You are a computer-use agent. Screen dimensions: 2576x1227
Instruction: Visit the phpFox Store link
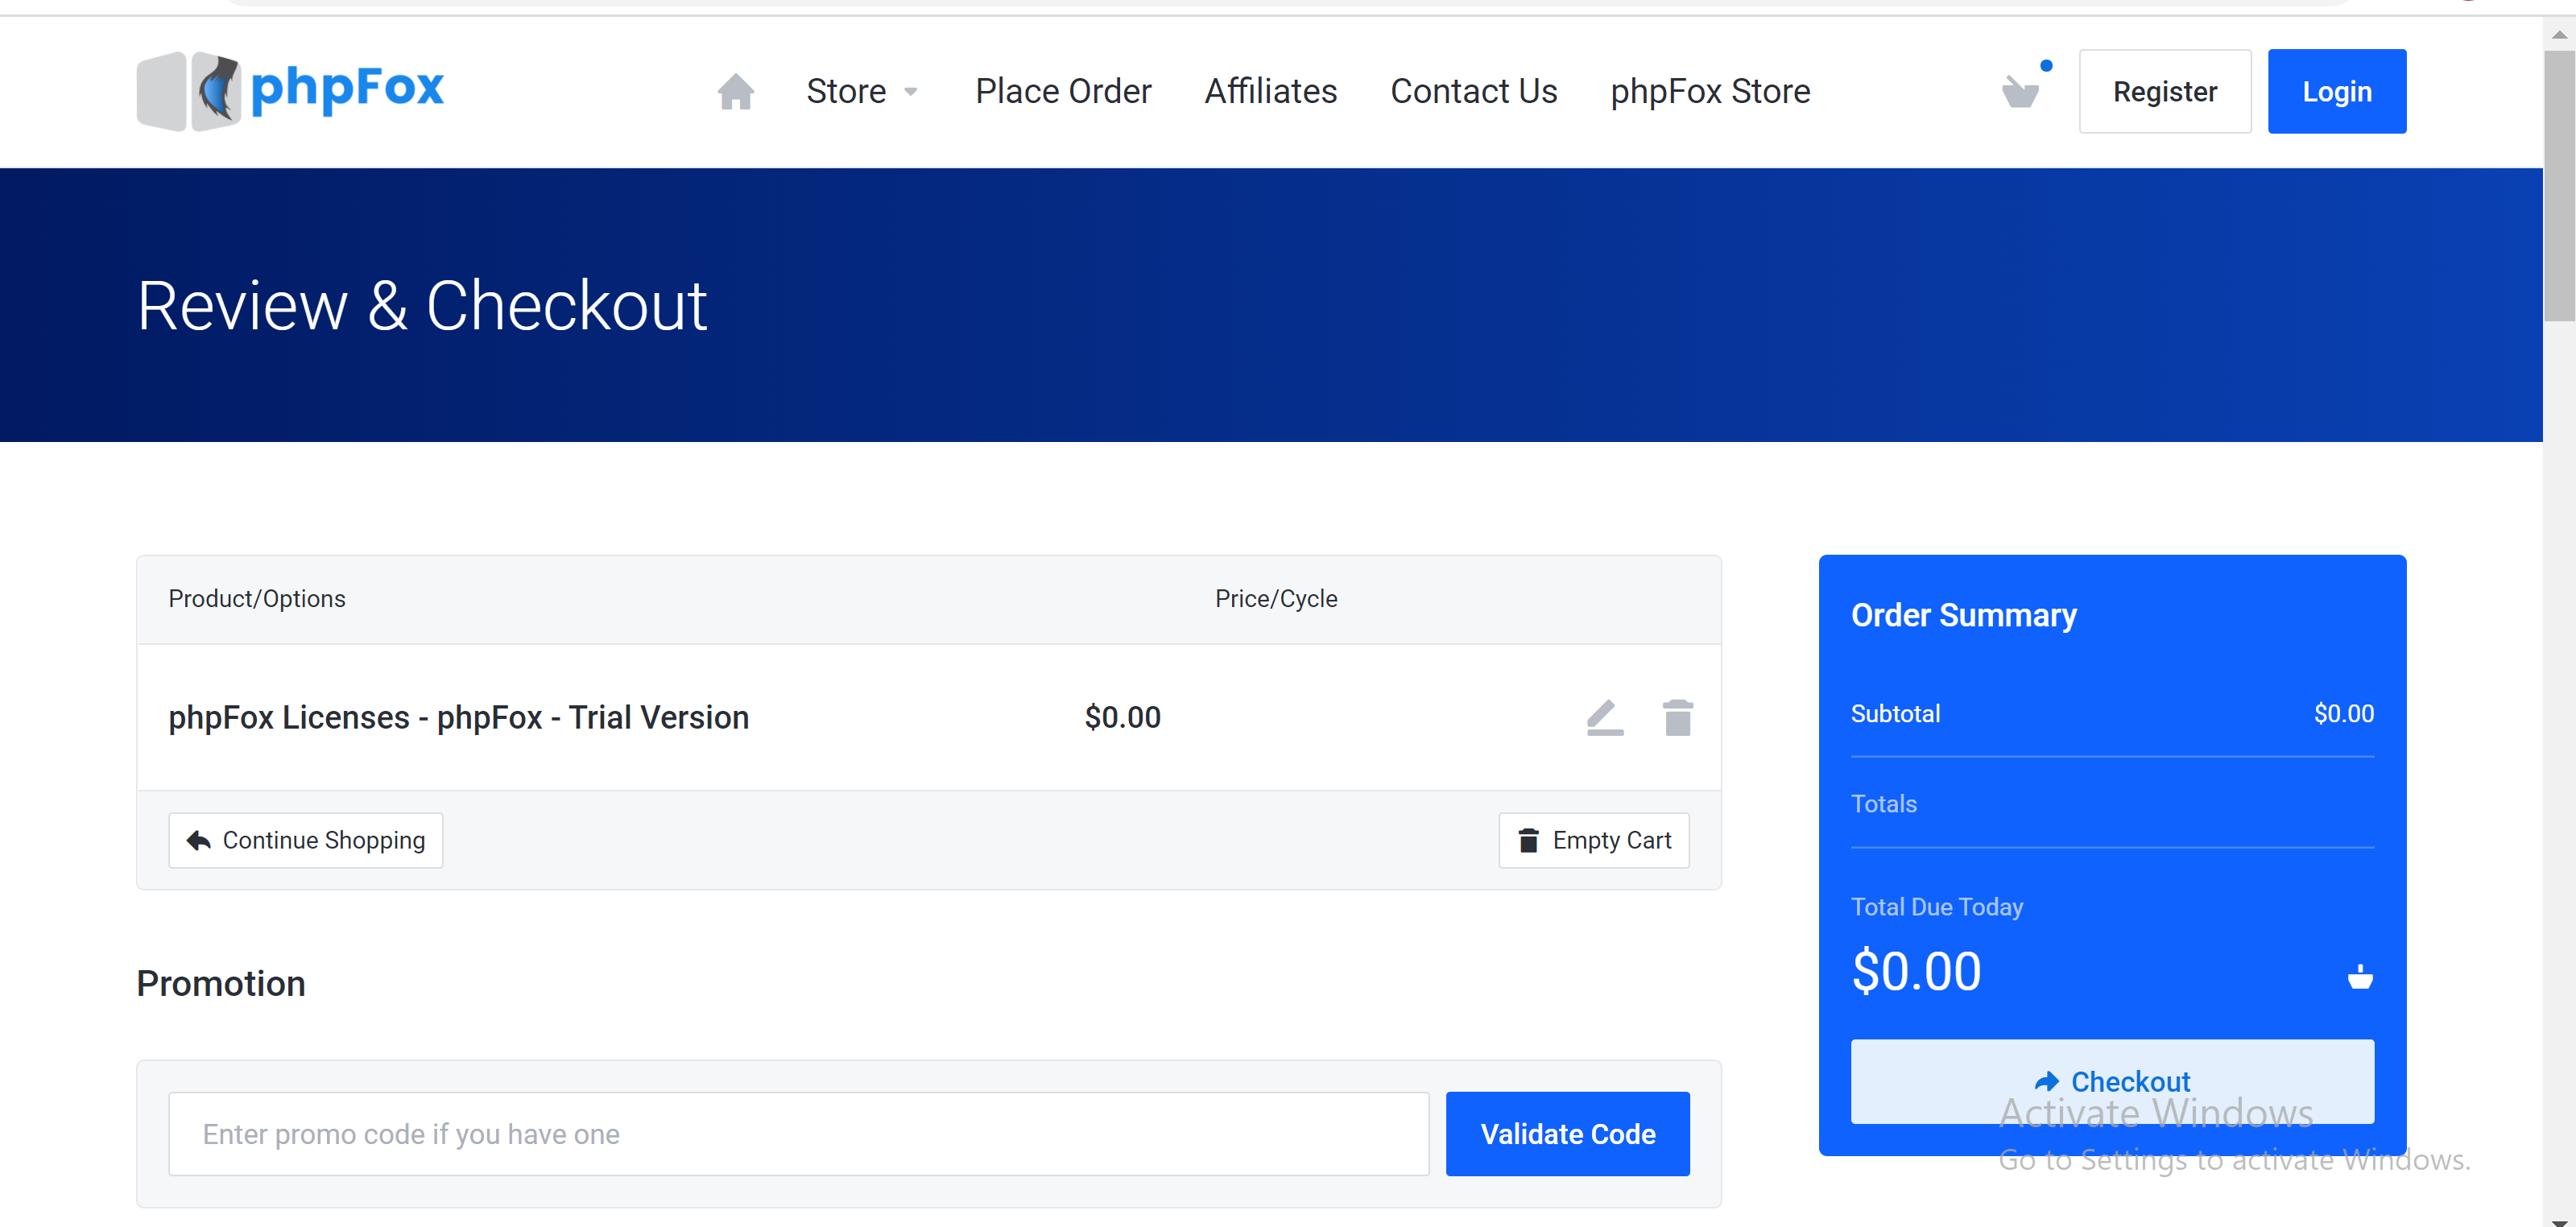point(1710,91)
